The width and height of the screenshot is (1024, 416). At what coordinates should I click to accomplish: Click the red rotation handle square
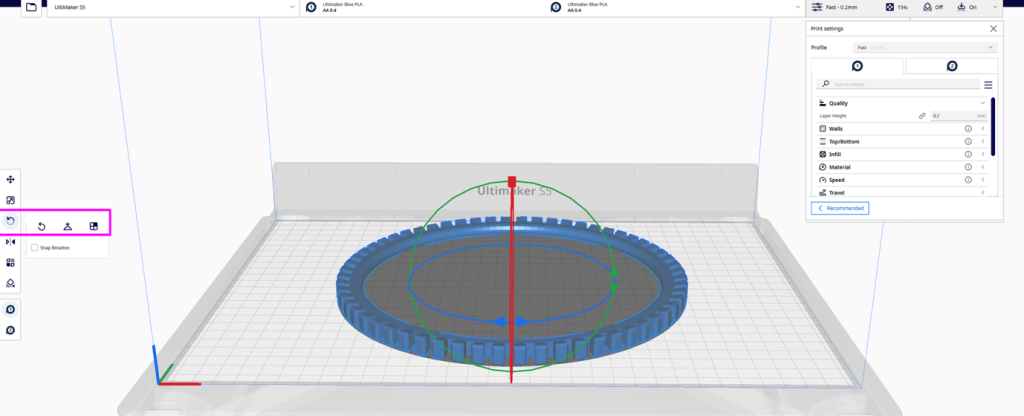(512, 180)
